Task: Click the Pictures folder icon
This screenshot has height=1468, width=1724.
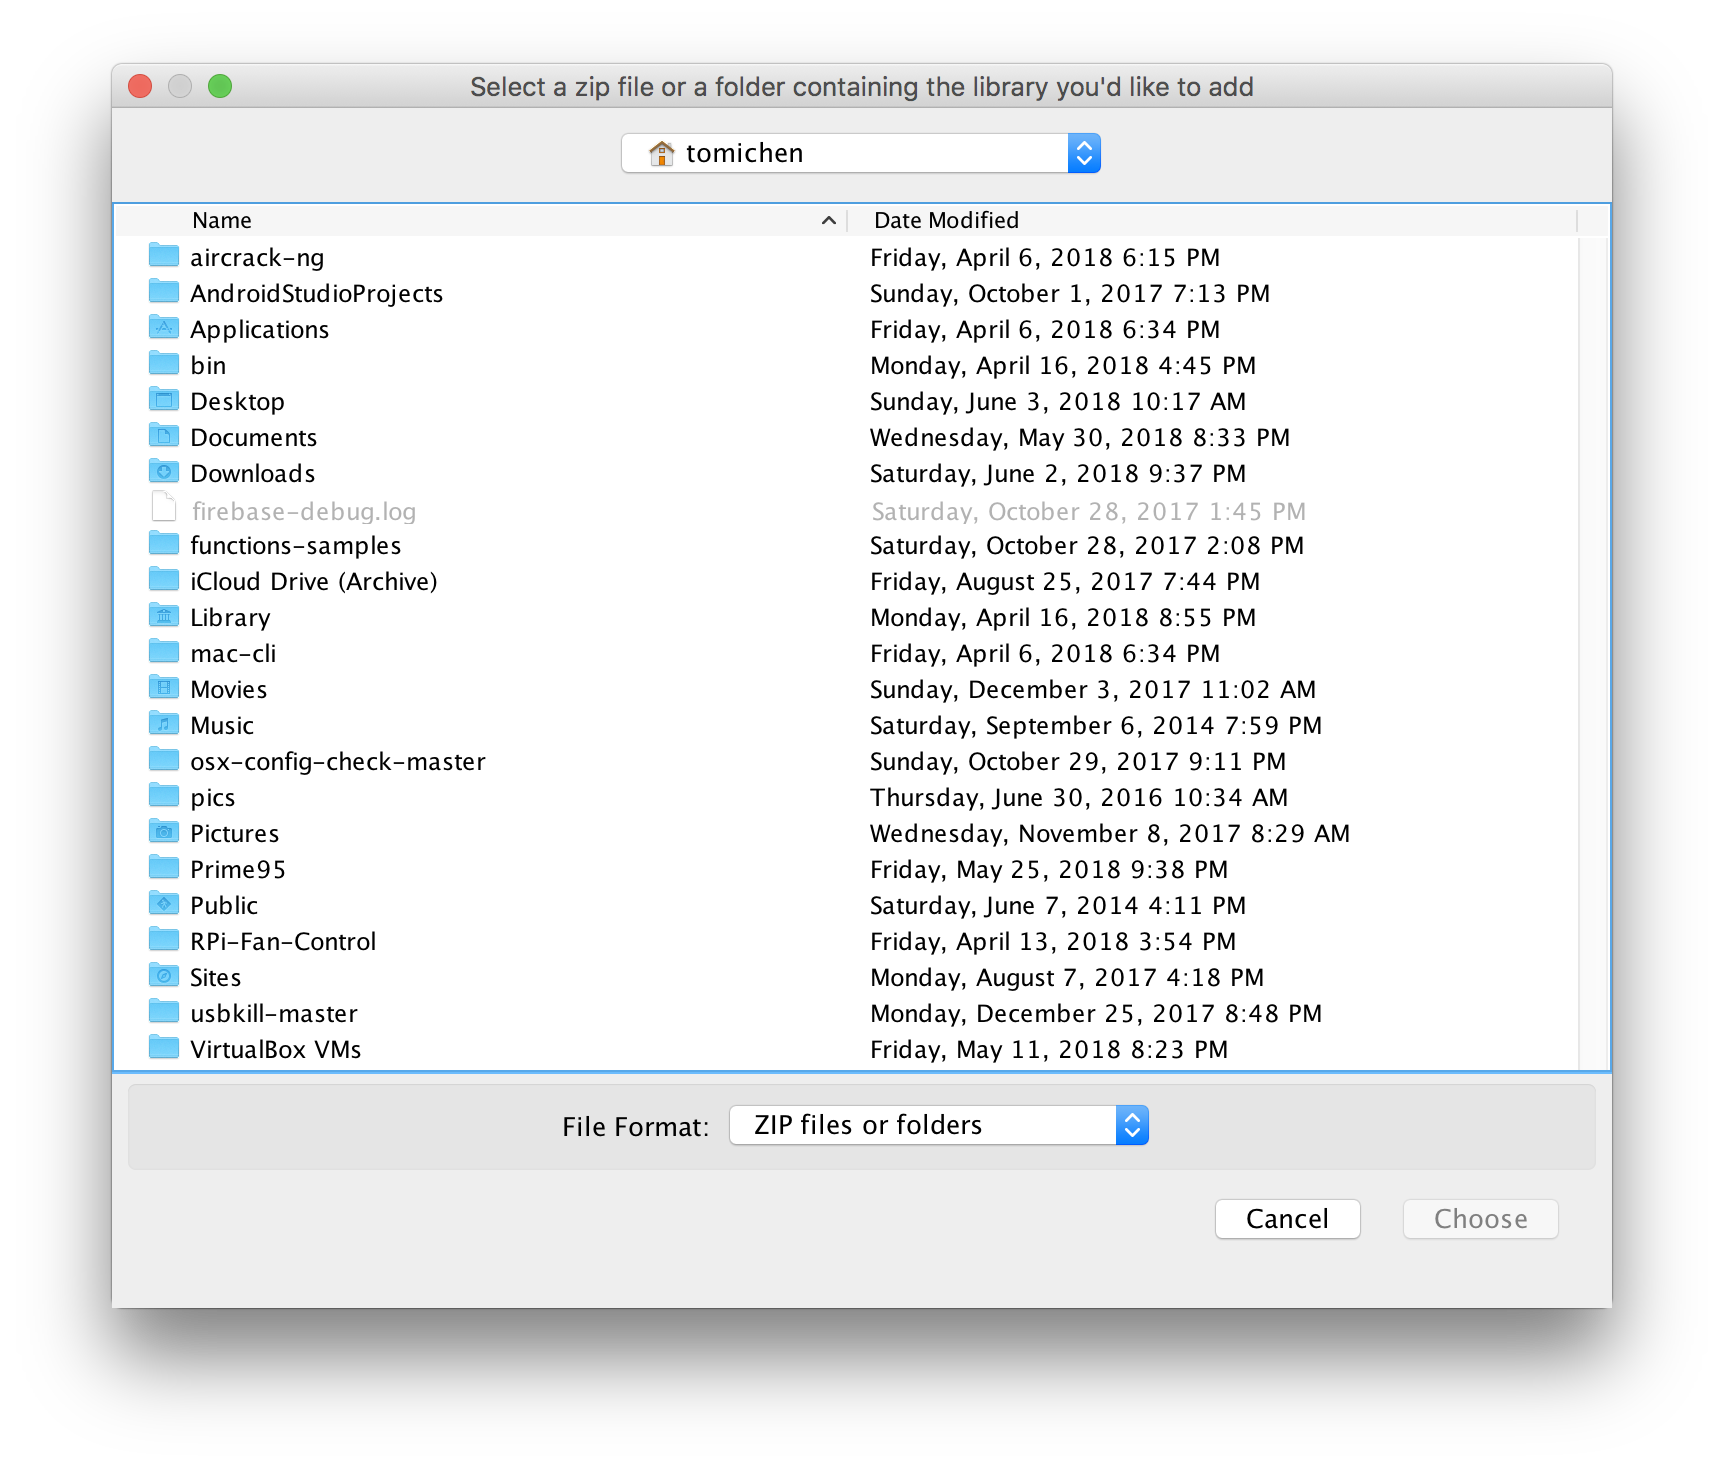Action: (x=164, y=832)
